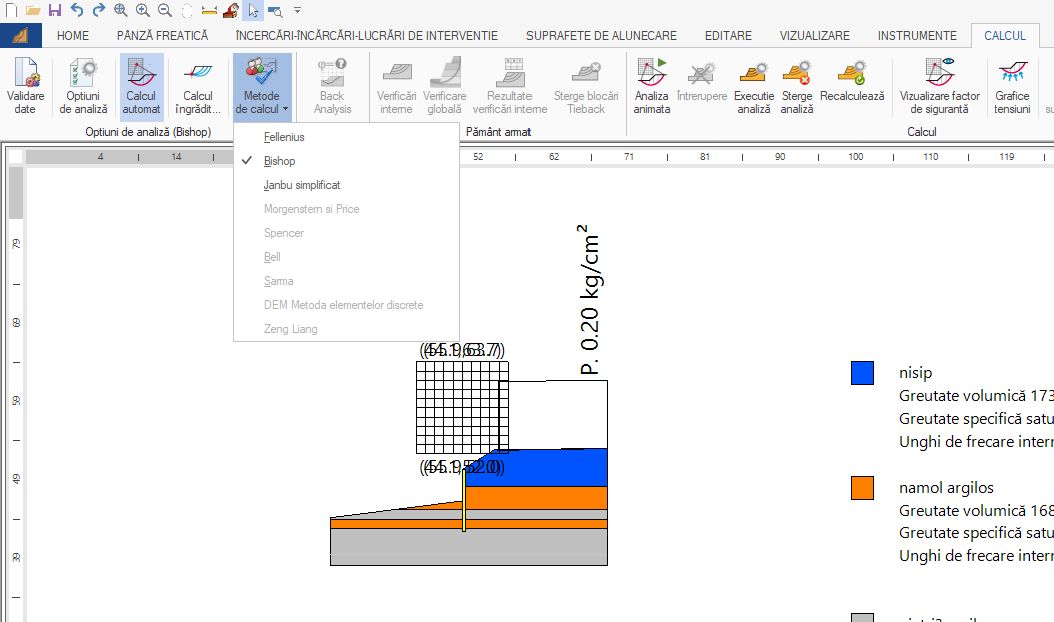Choose Fellenius calculation method
Viewport: 1054px width, 622px height.
pyautogui.click(x=284, y=137)
